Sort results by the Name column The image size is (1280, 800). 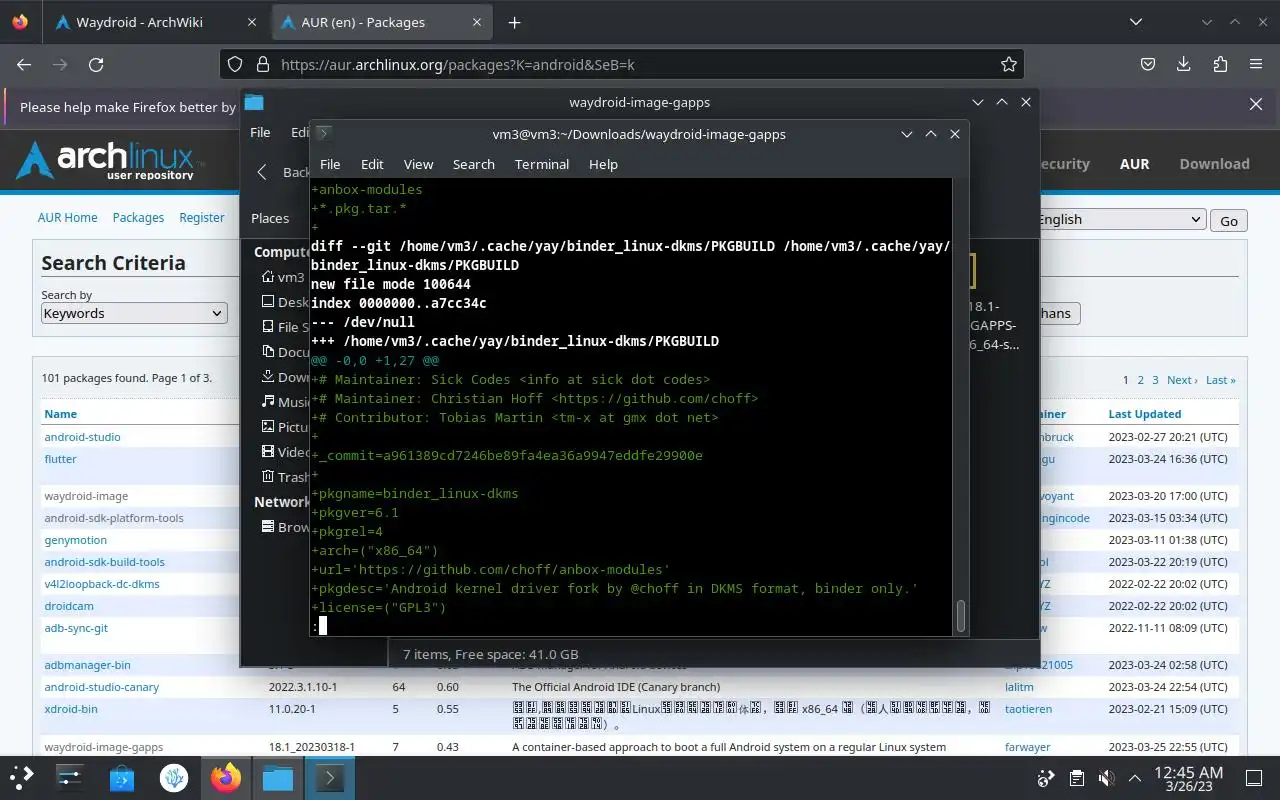pyautogui.click(x=60, y=414)
